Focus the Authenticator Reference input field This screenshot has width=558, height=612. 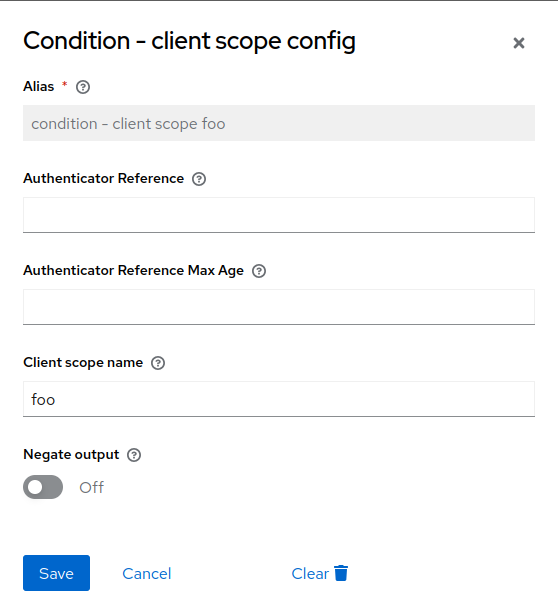click(279, 215)
